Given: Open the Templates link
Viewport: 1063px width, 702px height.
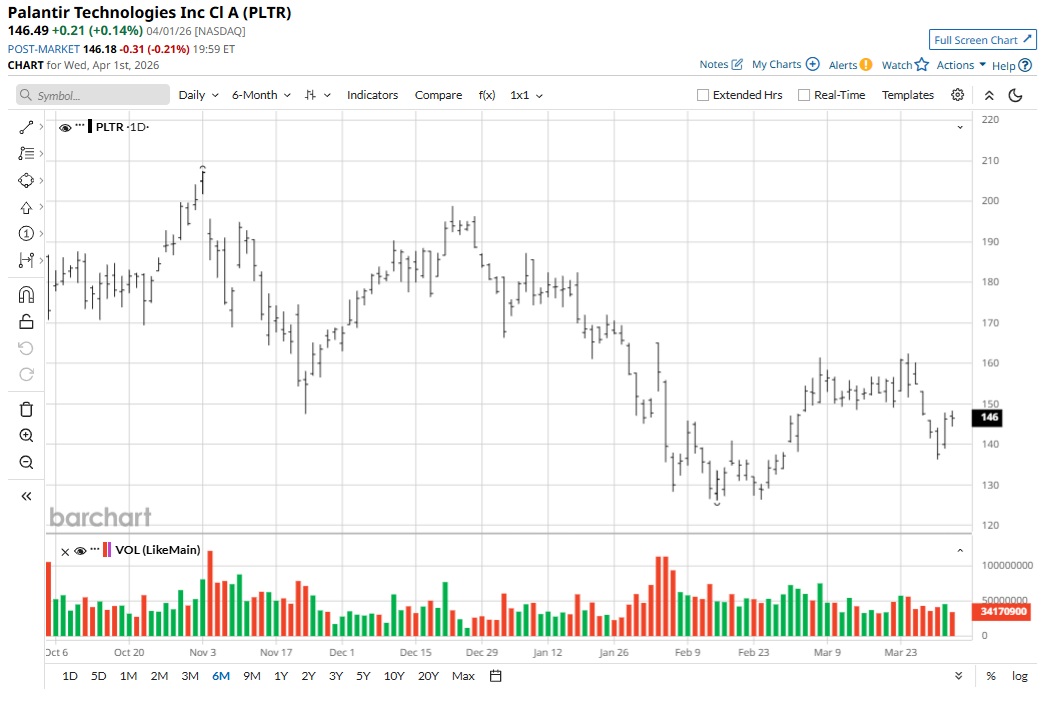Looking at the screenshot, I should 908,95.
